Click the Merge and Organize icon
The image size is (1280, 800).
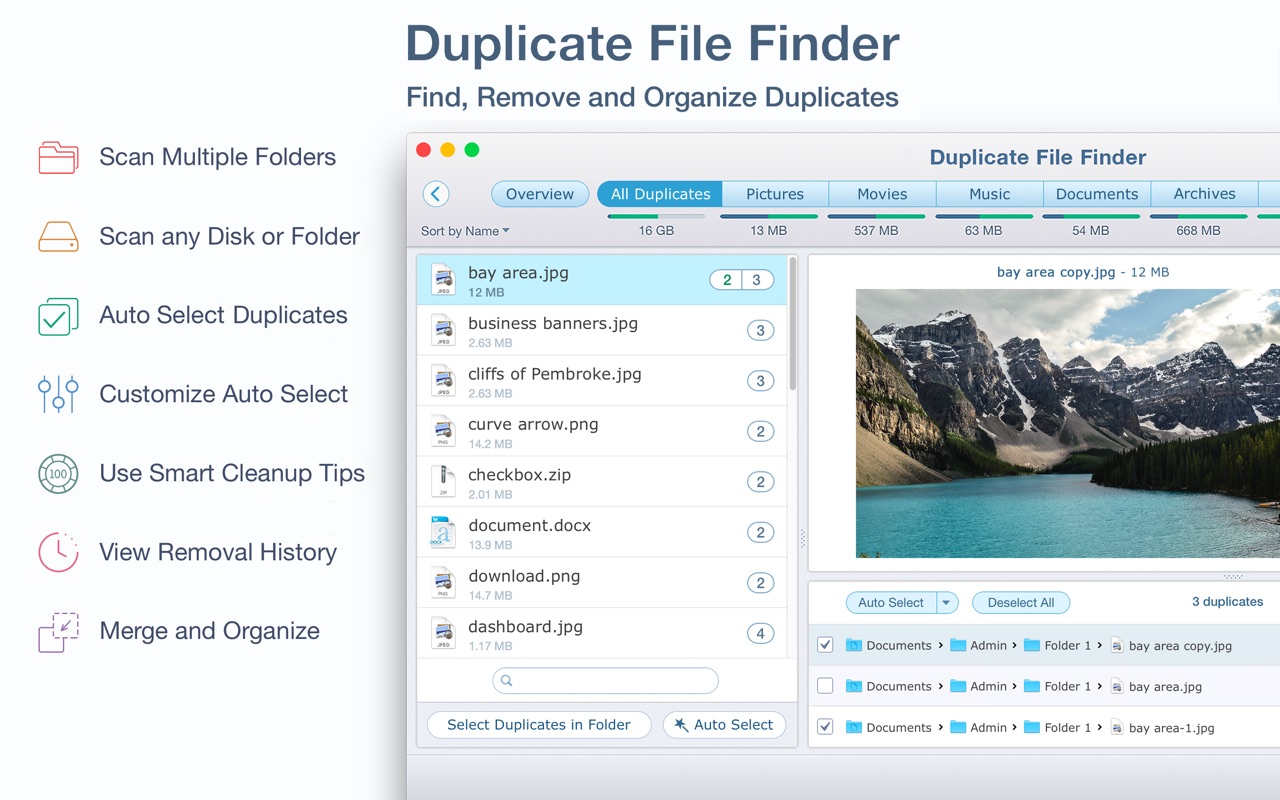point(58,632)
